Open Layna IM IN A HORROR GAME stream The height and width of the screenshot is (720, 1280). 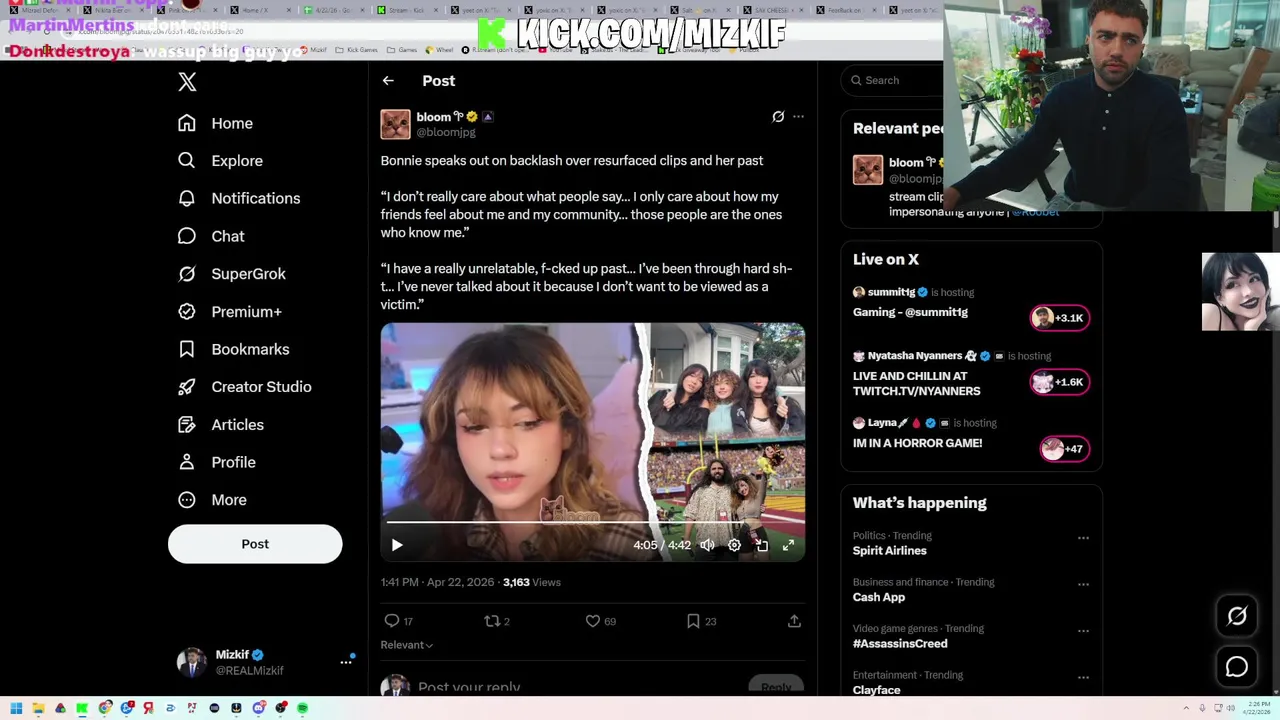[917, 443]
